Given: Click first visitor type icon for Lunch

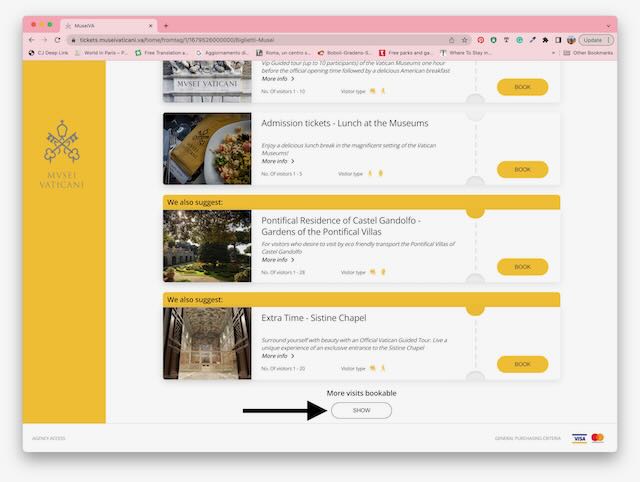Looking at the screenshot, I should (370, 173).
